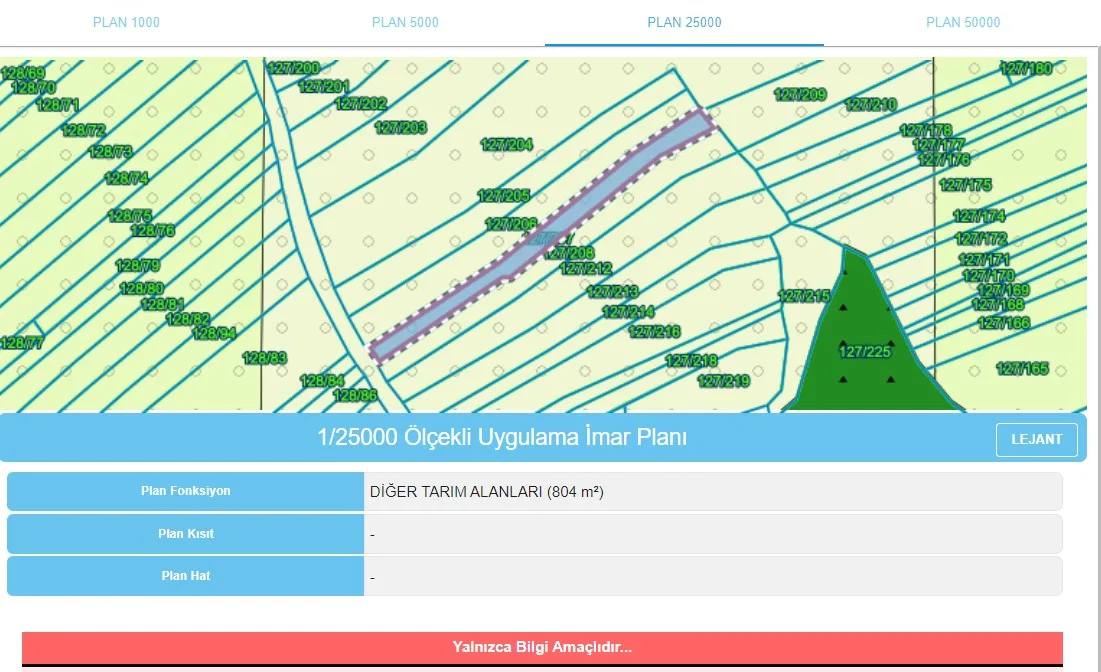Click parcel label 127/204 on the map
This screenshot has width=1101, height=672.
(x=507, y=145)
